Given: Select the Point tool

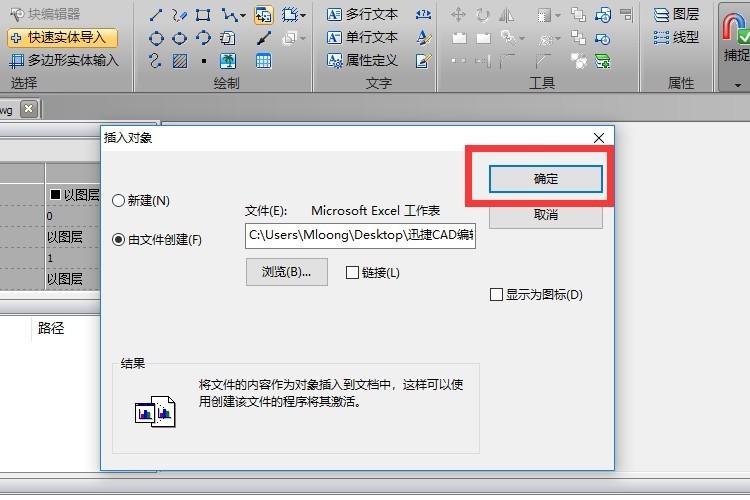Looking at the screenshot, I should pos(204,61).
